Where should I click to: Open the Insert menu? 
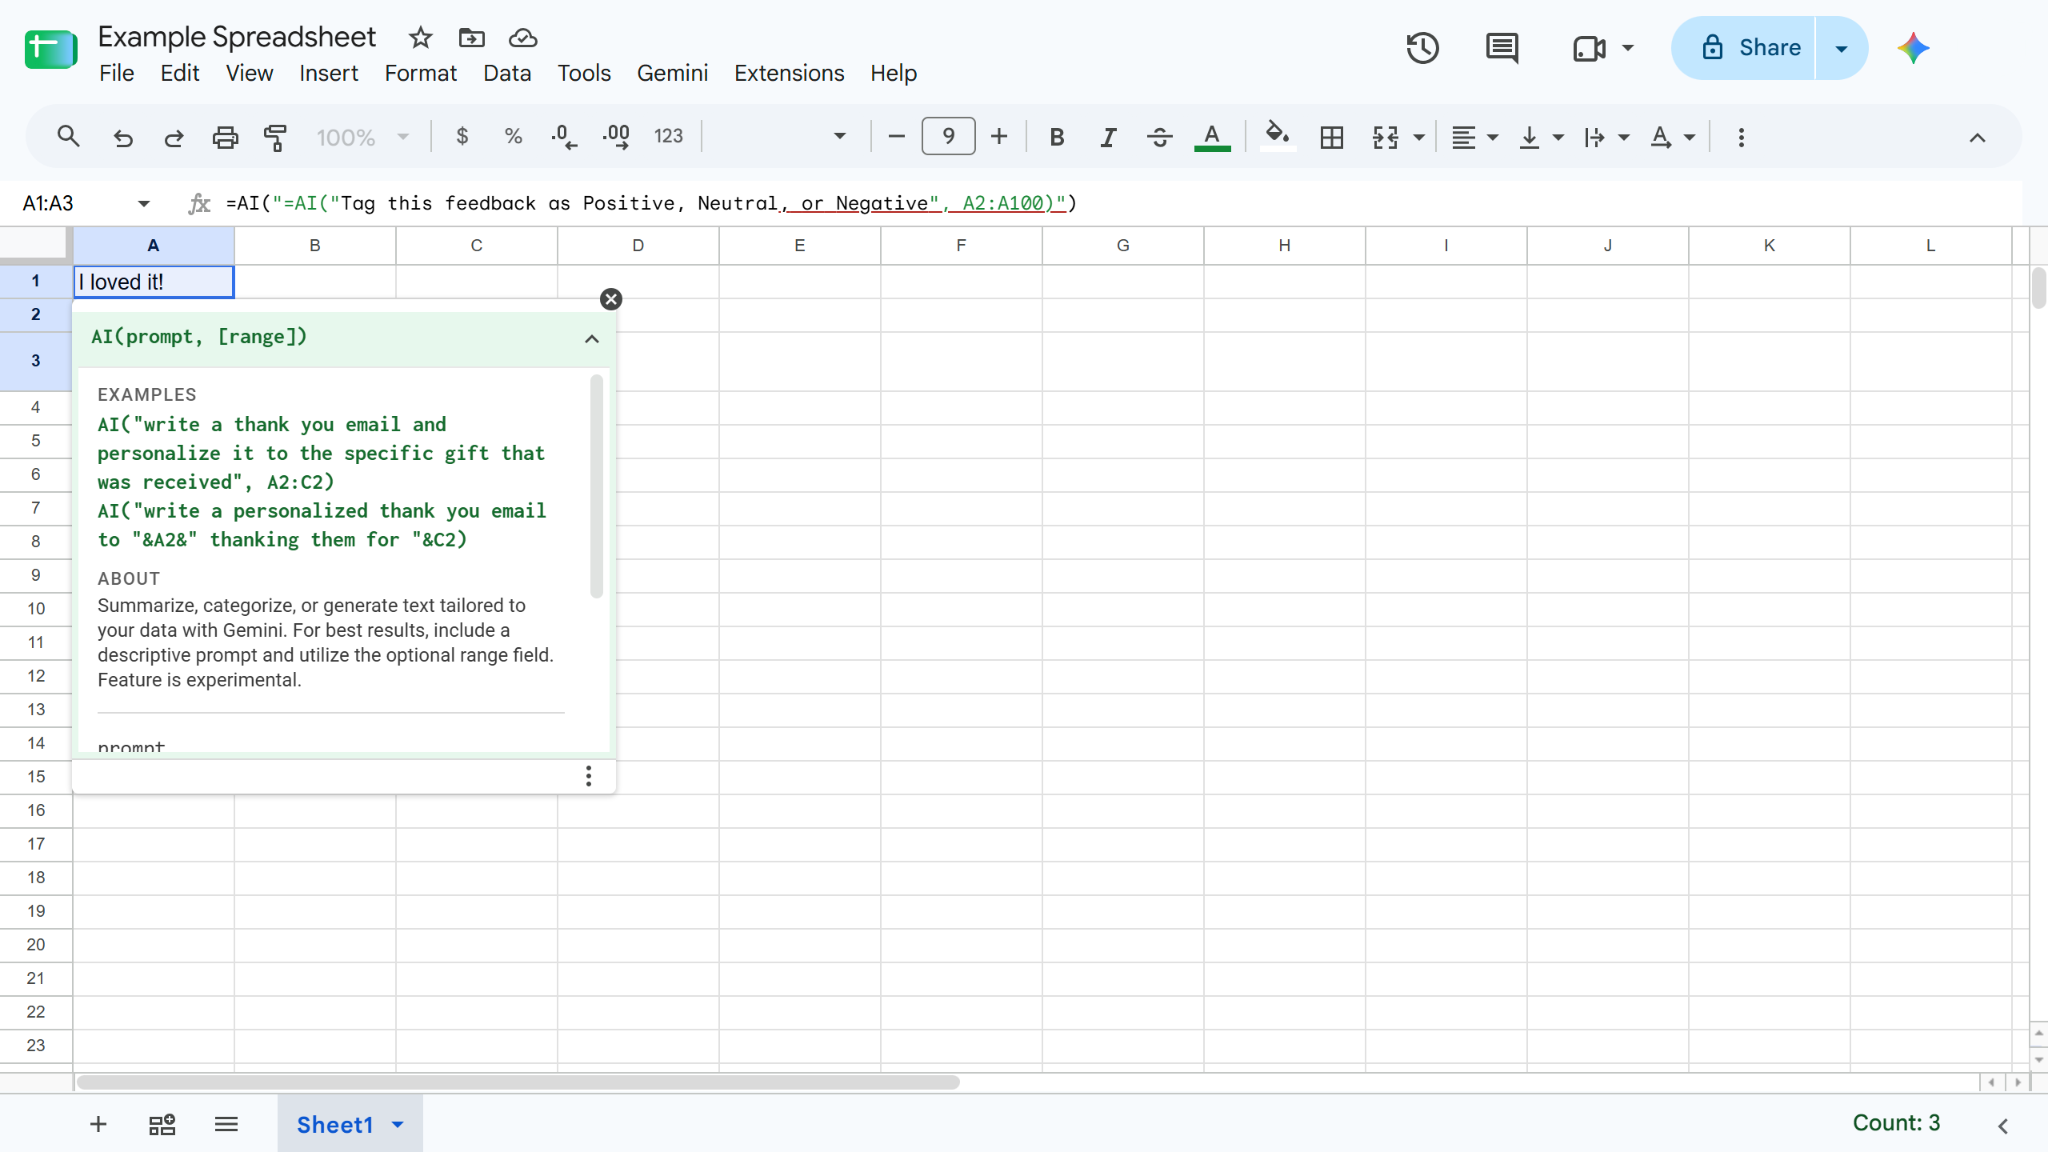[328, 73]
